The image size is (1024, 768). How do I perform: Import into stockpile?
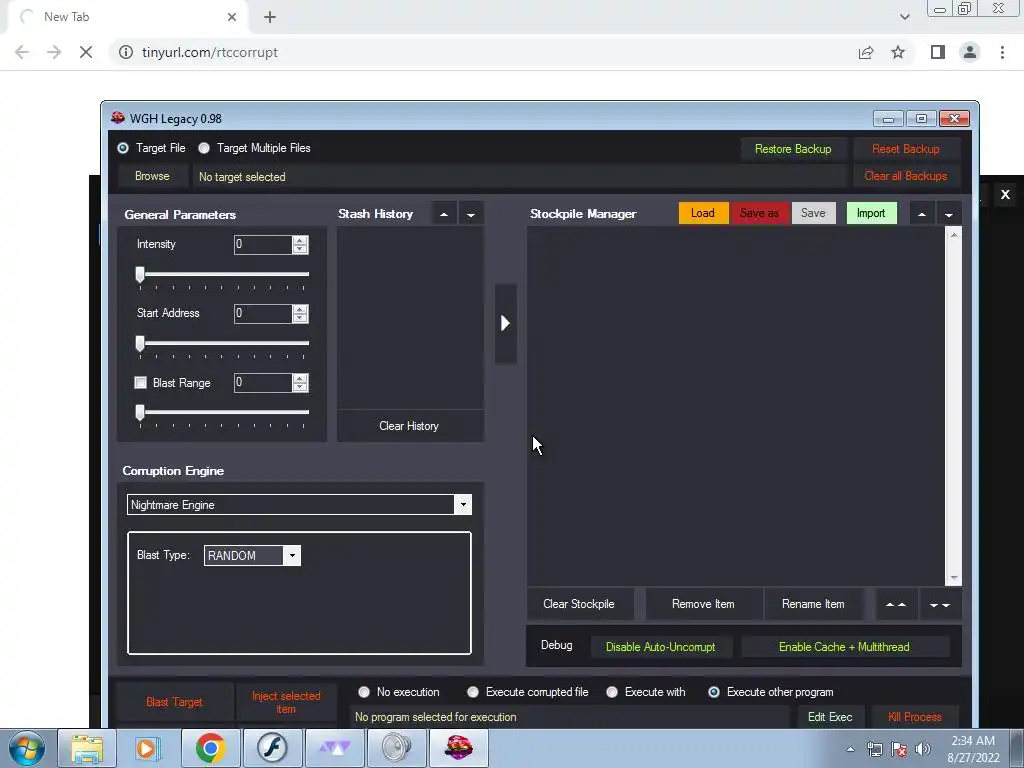[x=871, y=214]
